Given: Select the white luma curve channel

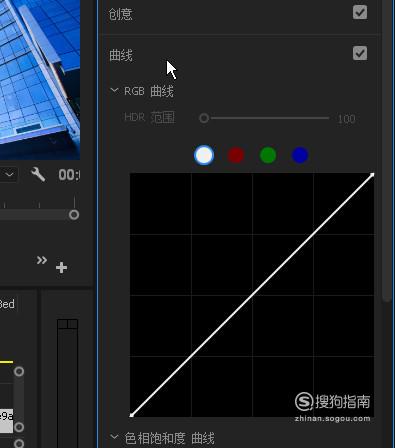Looking at the screenshot, I should tap(204, 155).
